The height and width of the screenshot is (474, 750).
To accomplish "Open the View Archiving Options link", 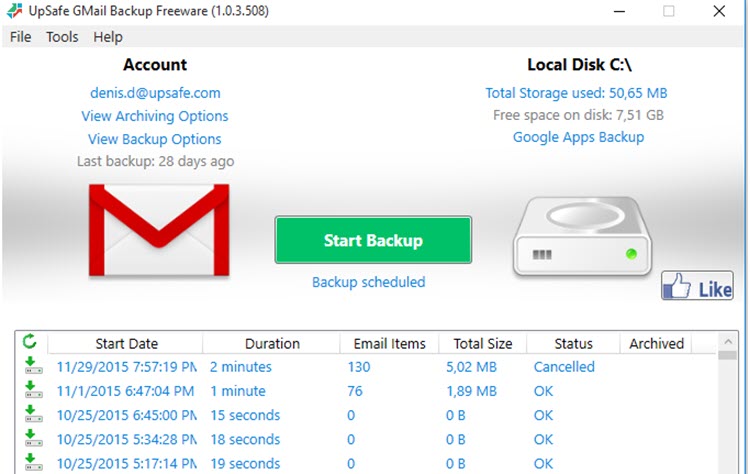I will tap(154, 116).
